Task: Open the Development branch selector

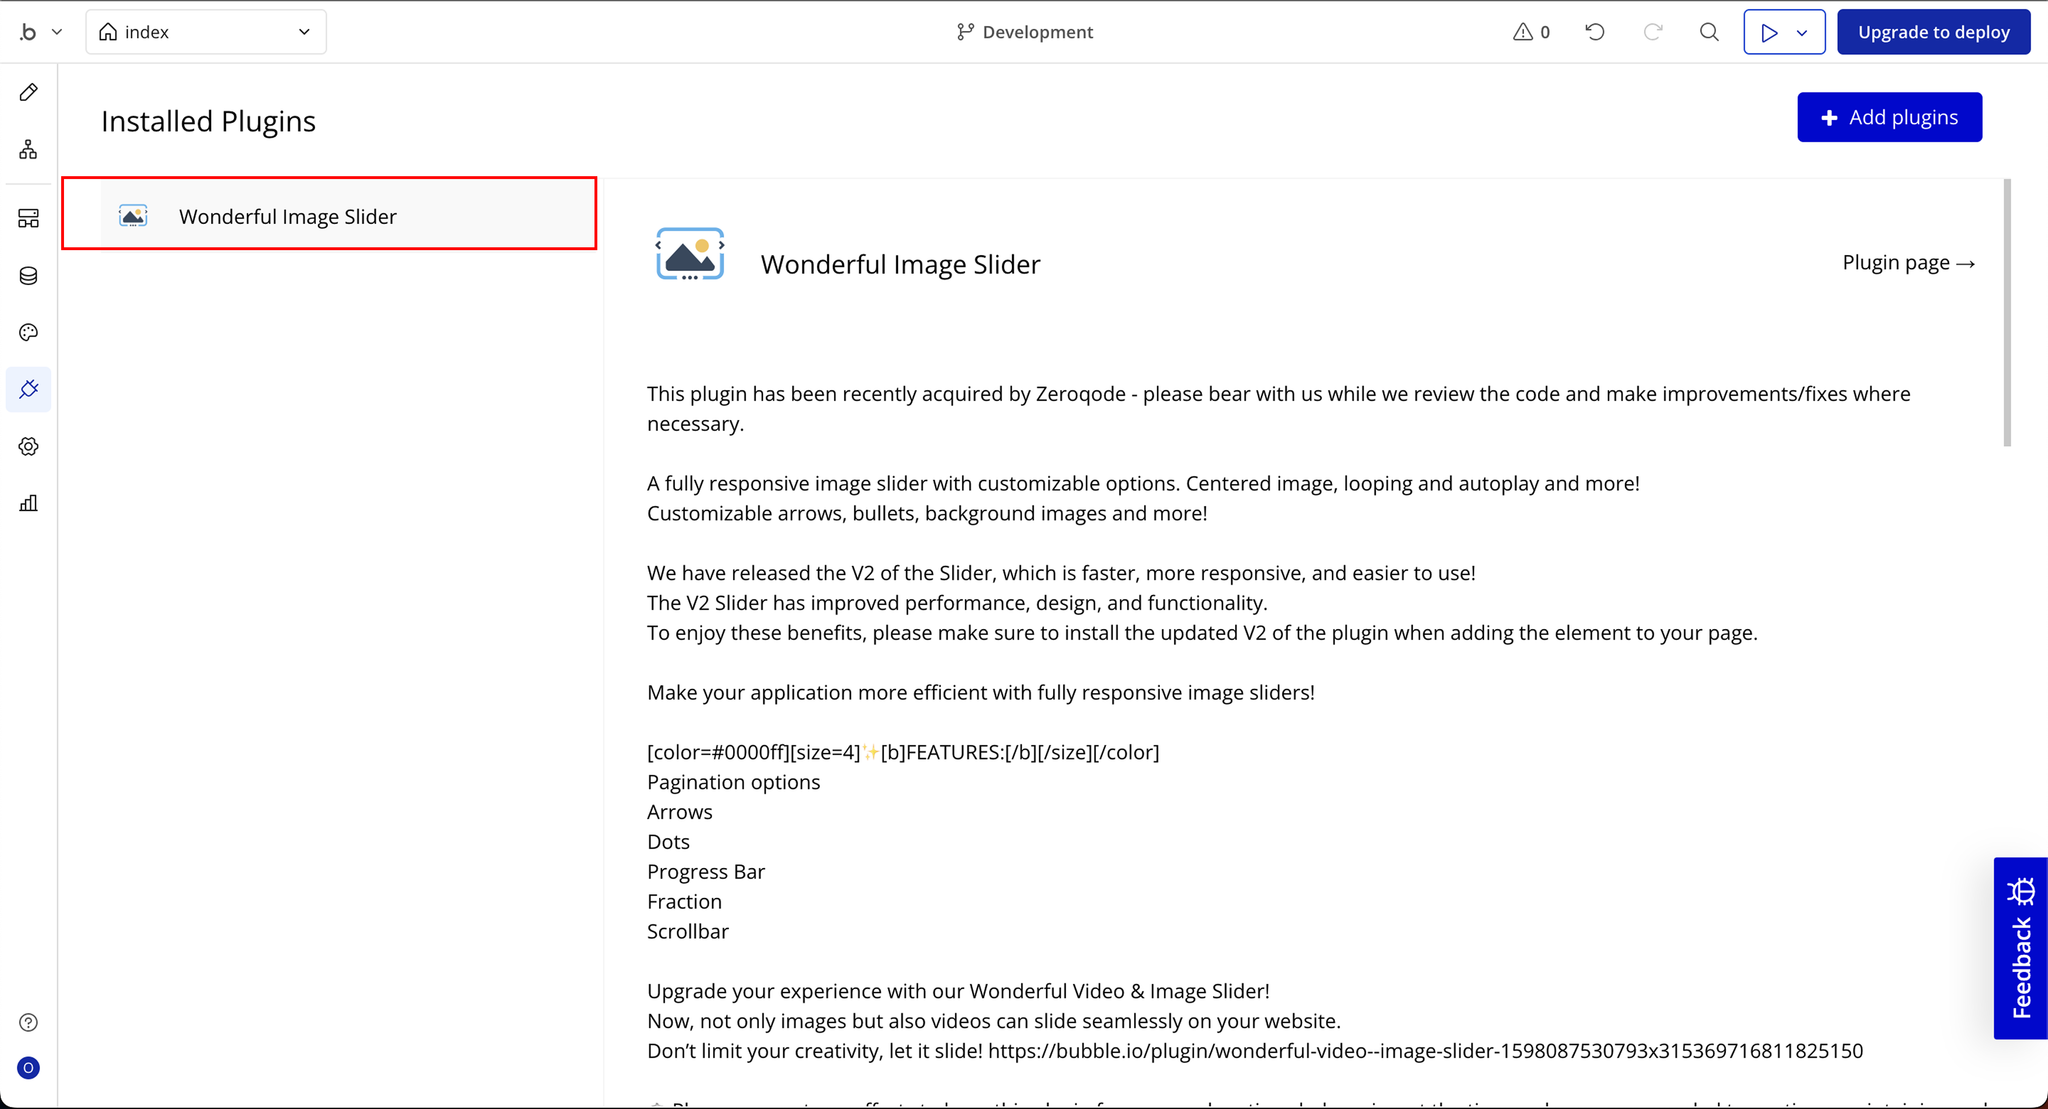Action: tap(1024, 32)
